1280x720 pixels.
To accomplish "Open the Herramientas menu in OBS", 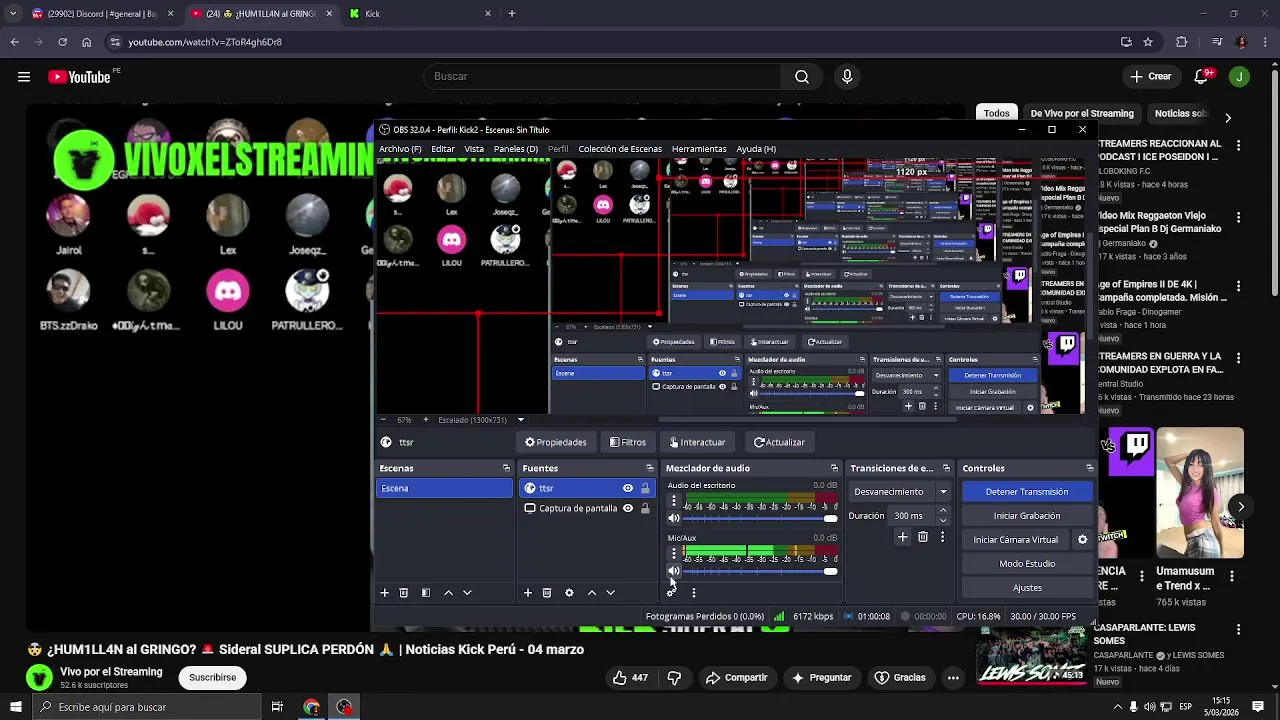I will point(699,149).
